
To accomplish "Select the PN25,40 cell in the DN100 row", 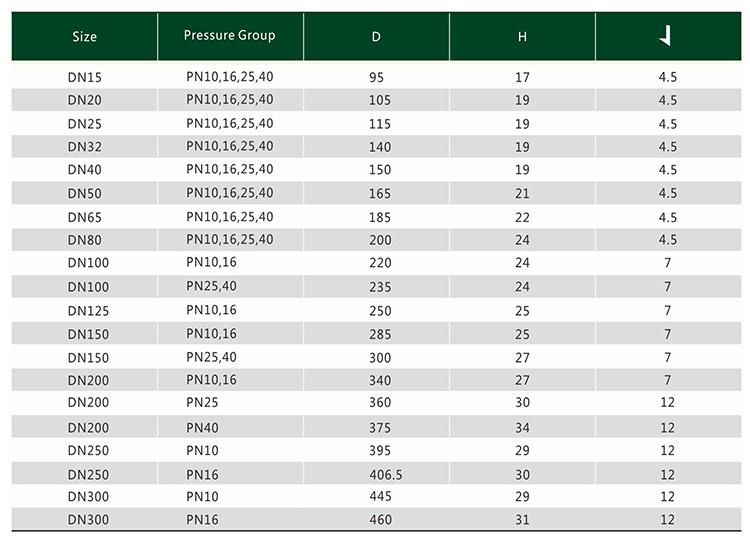I will [x=211, y=286].
